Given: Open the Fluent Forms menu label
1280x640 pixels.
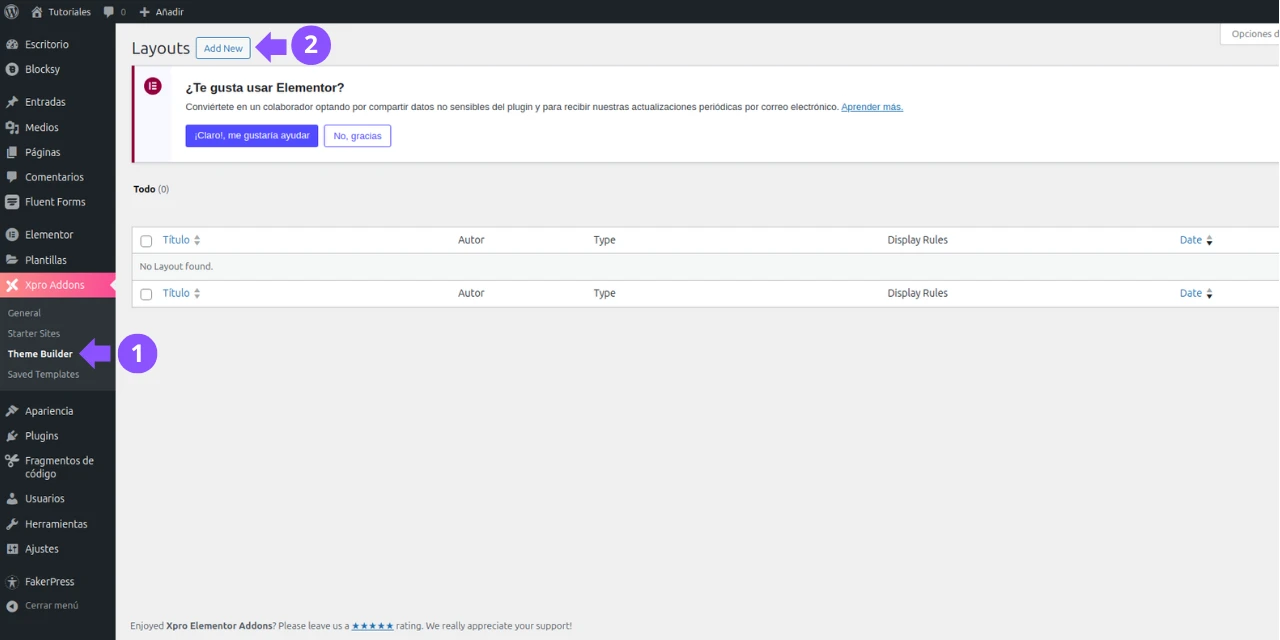Looking at the screenshot, I should pos(55,202).
